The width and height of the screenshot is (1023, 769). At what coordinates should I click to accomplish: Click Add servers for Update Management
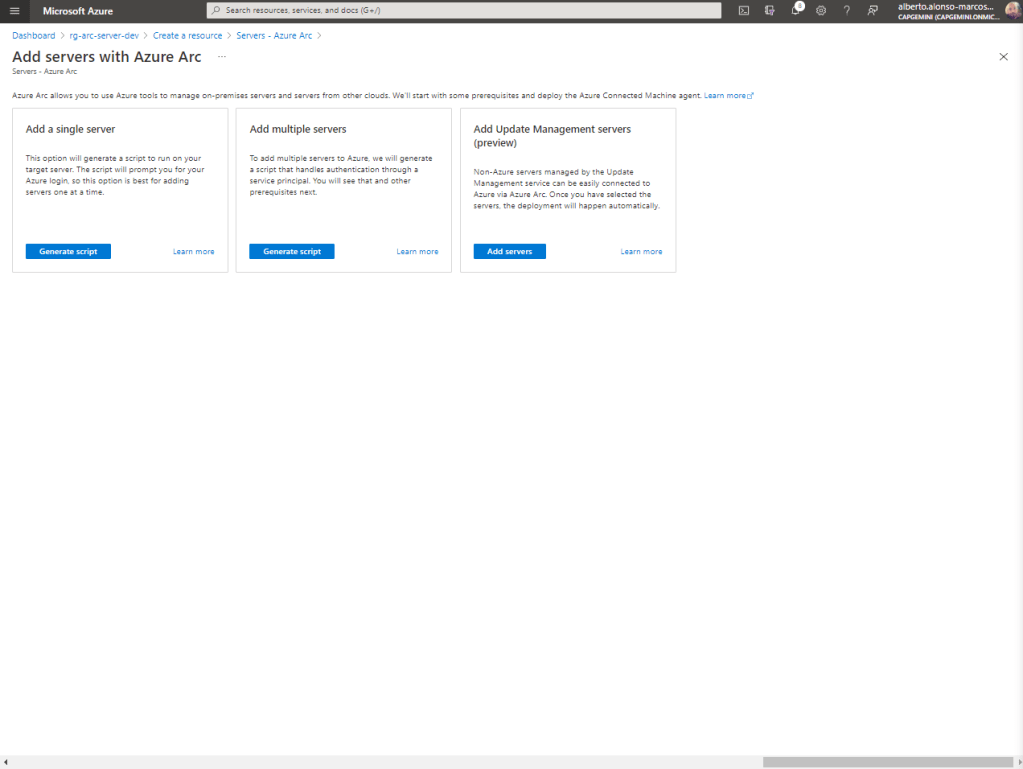509,251
